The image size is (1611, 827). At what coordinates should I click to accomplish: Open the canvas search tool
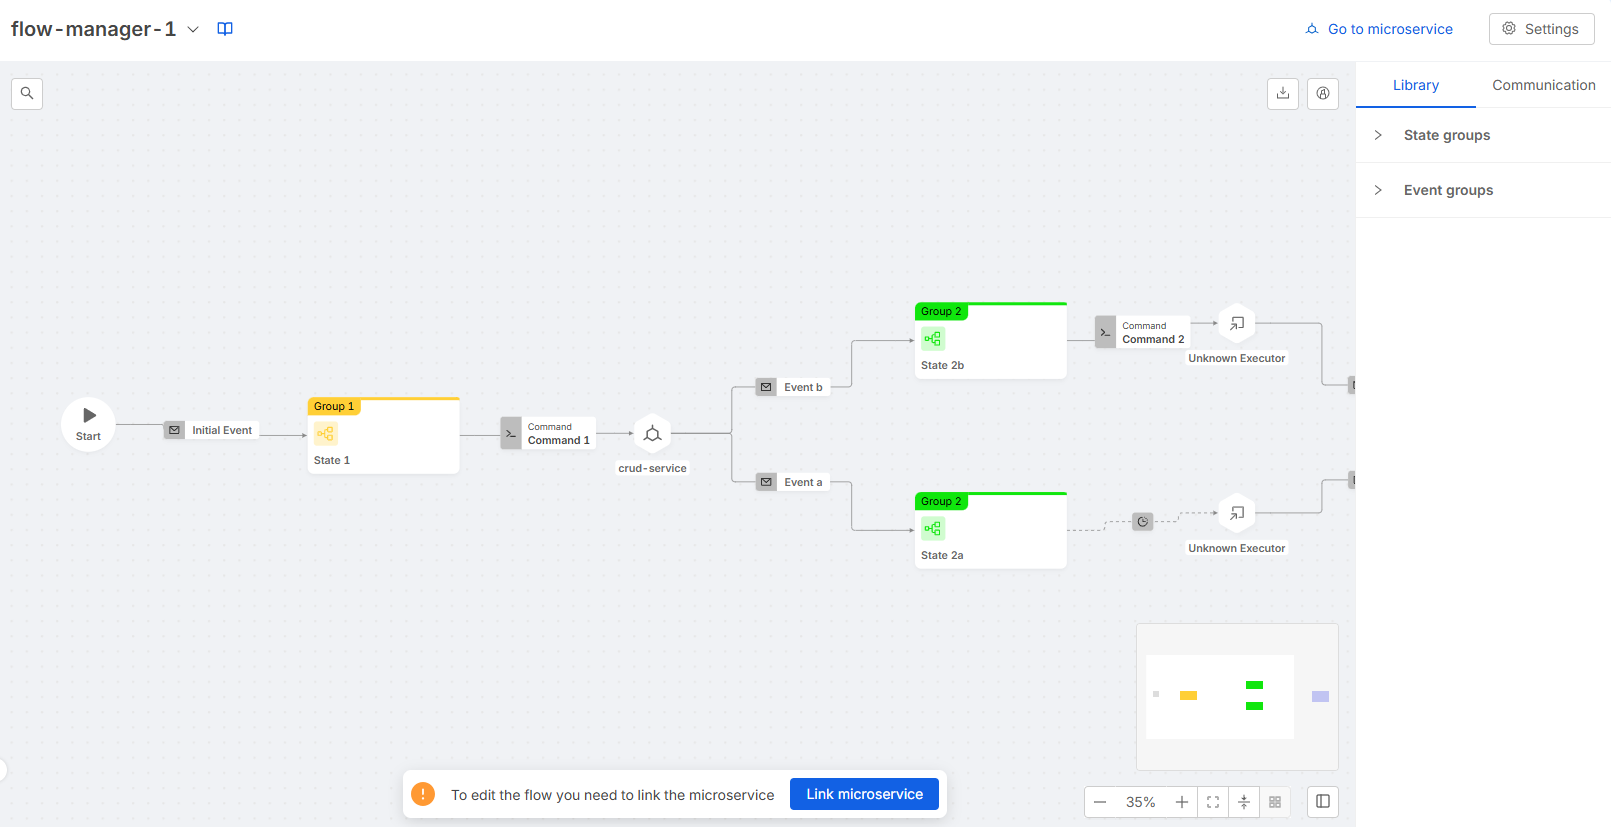tap(27, 93)
